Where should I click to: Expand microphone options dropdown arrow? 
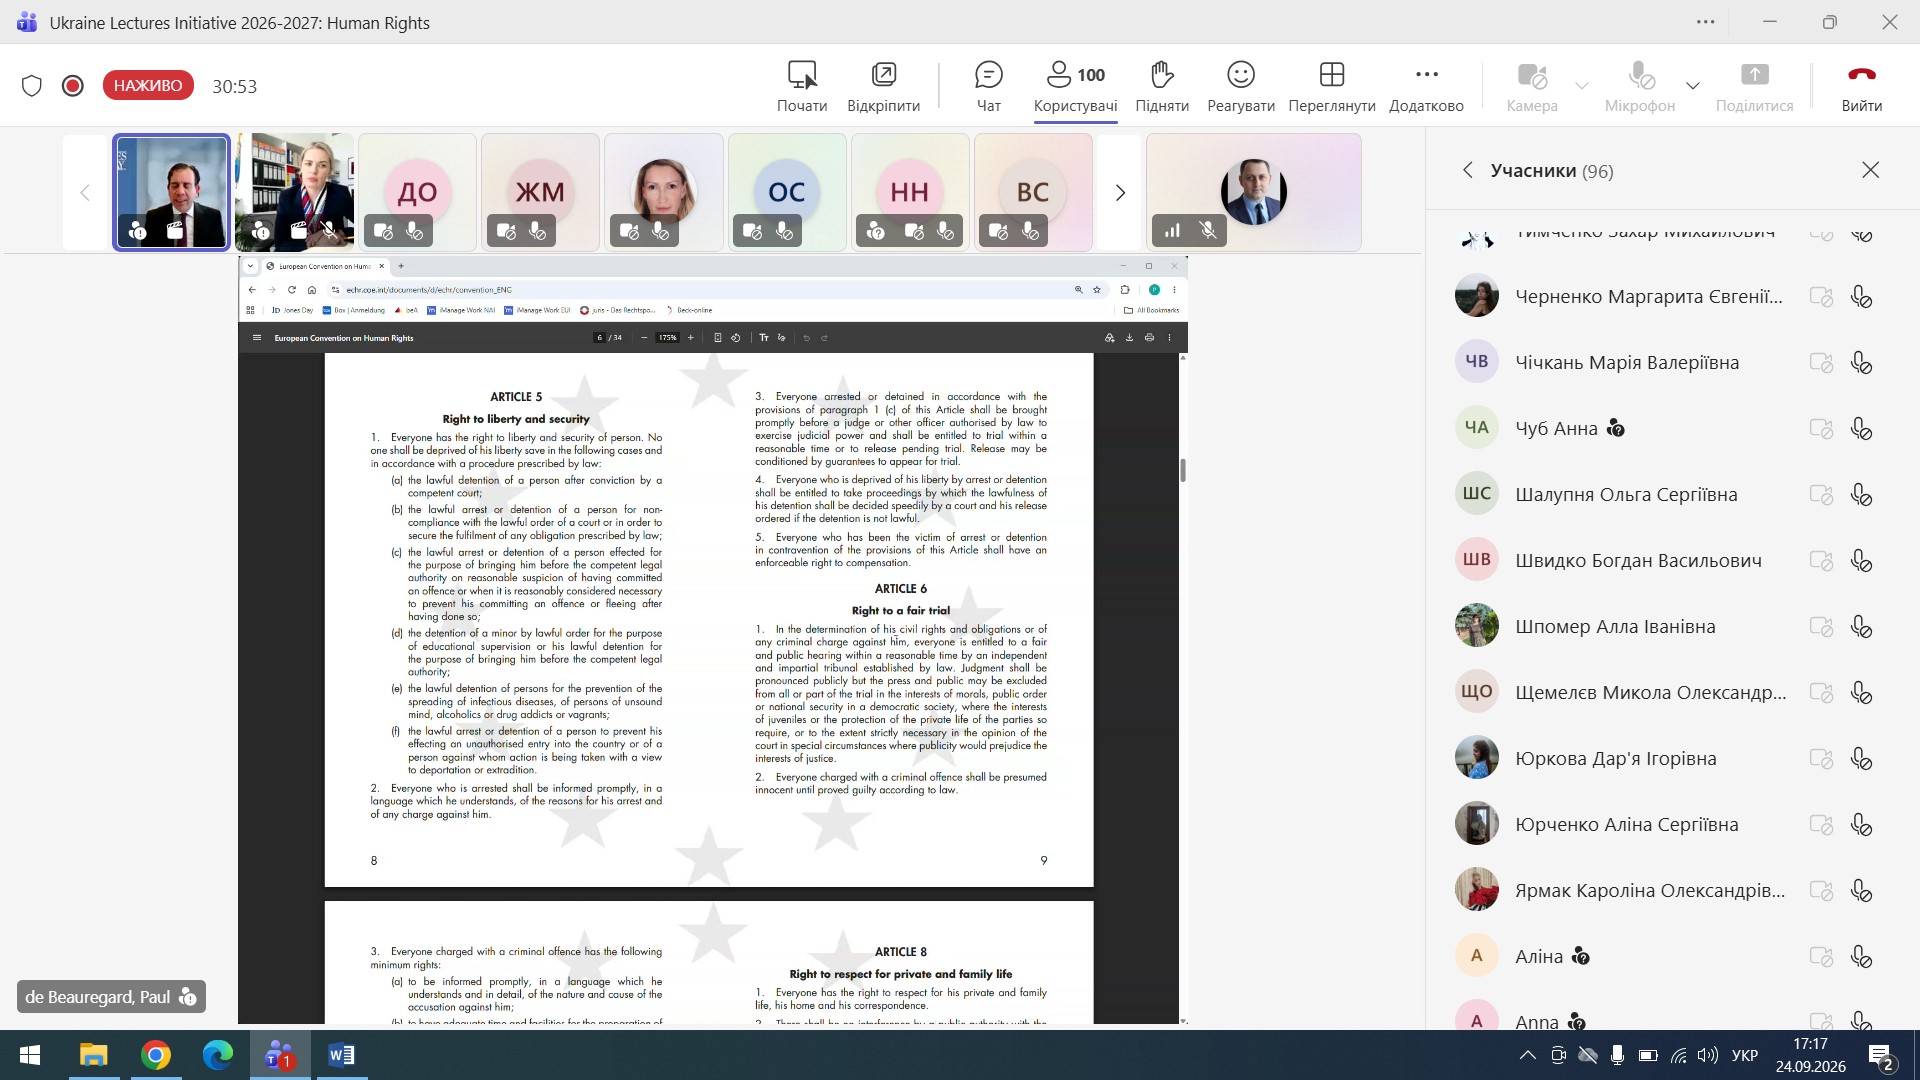tap(1693, 86)
